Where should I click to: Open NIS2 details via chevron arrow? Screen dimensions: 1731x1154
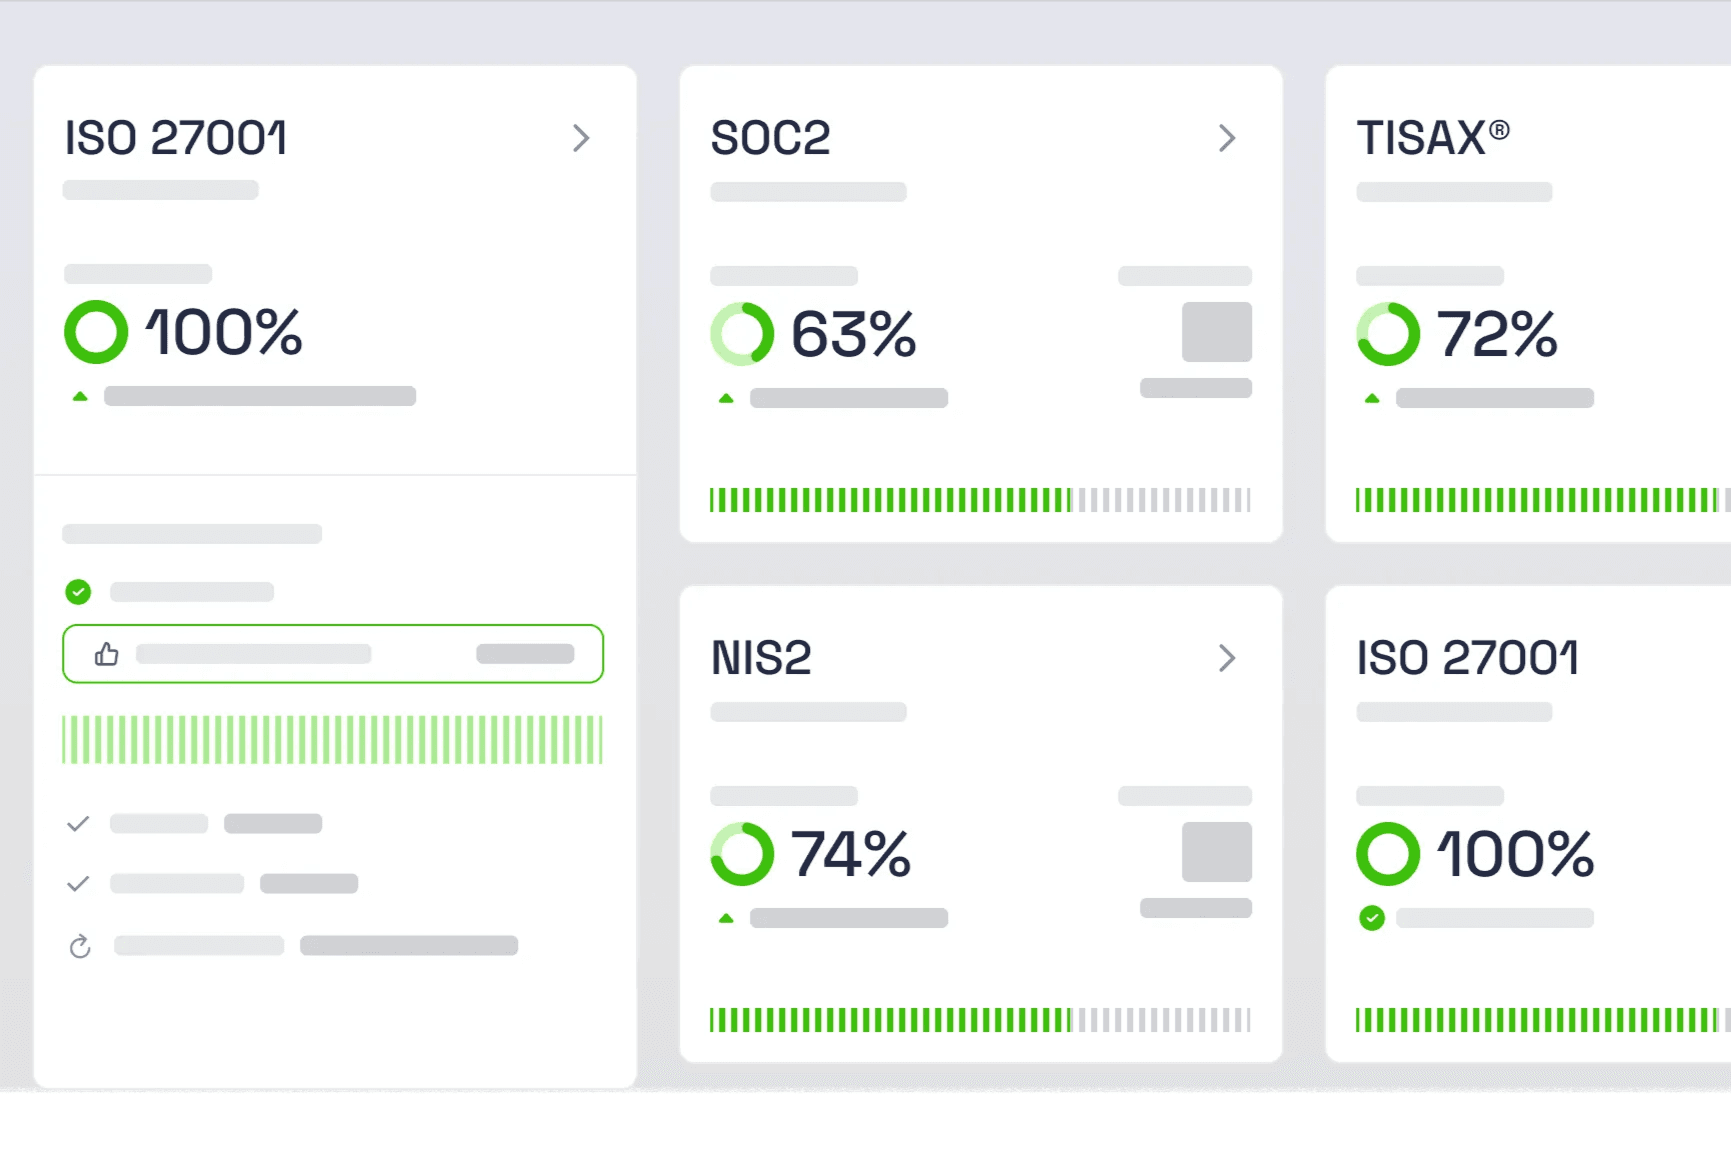(x=1227, y=658)
